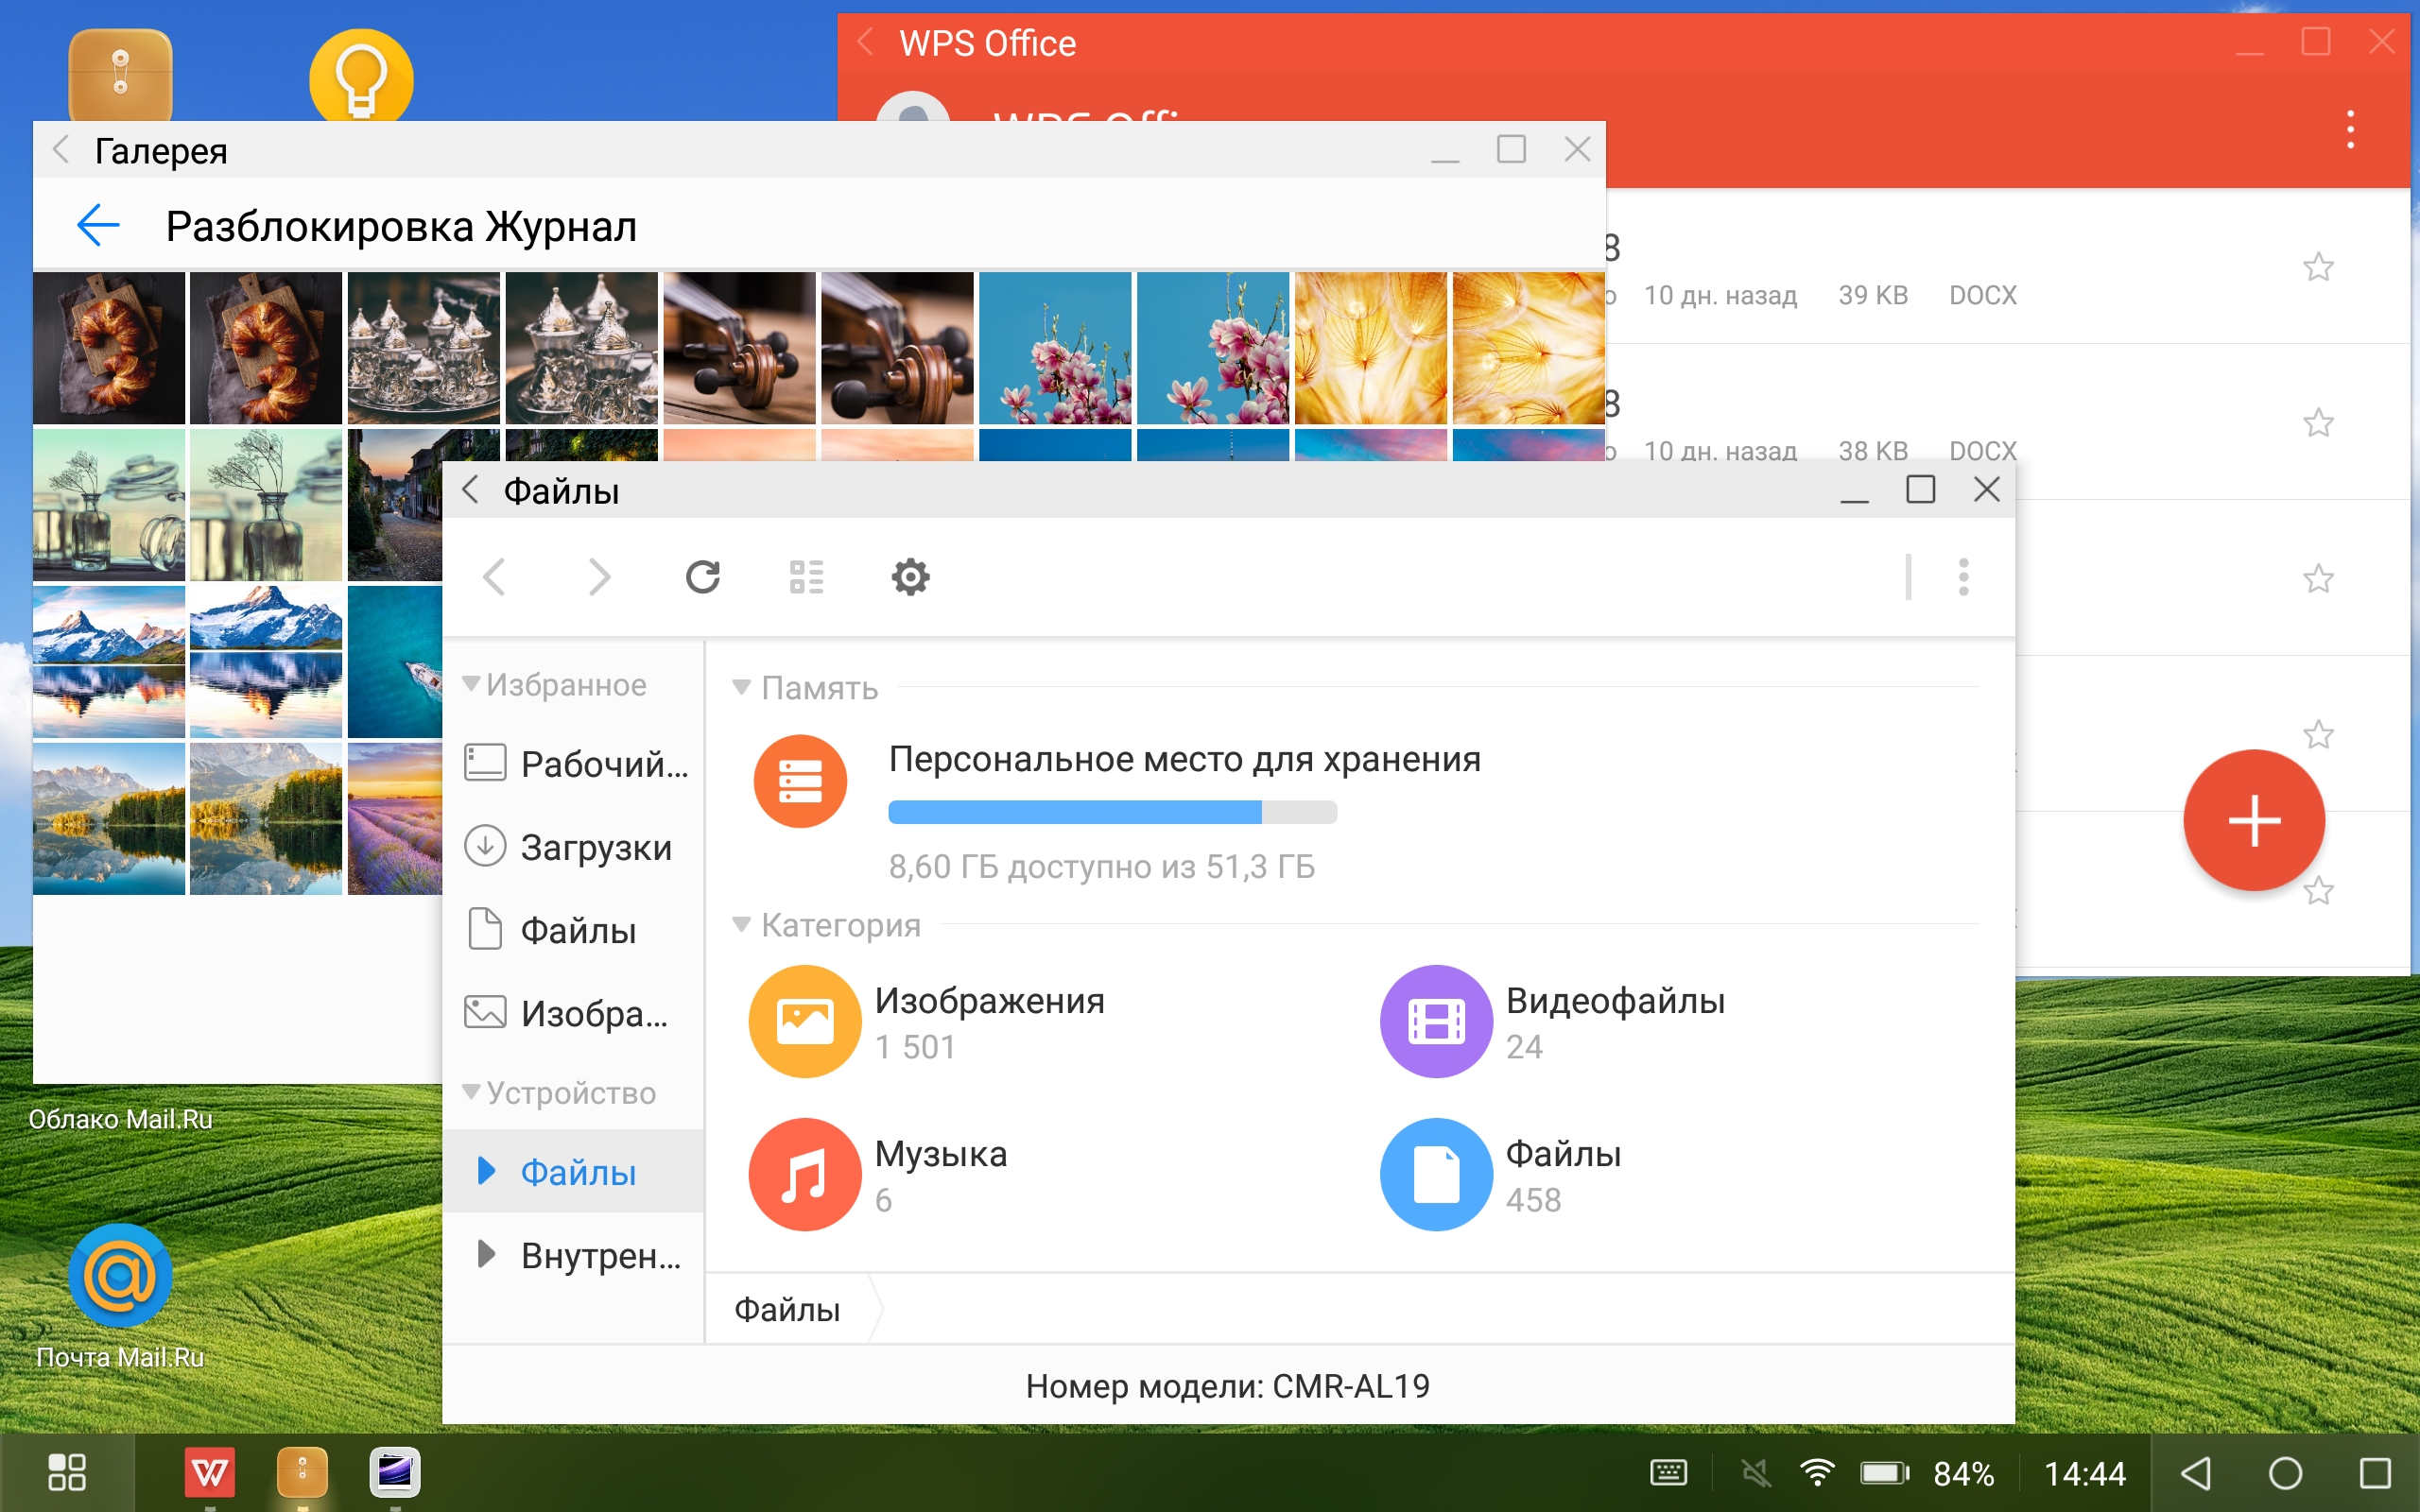Open the Video files category
This screenshot has width=2420, height=1512.
(1436, 1021)
